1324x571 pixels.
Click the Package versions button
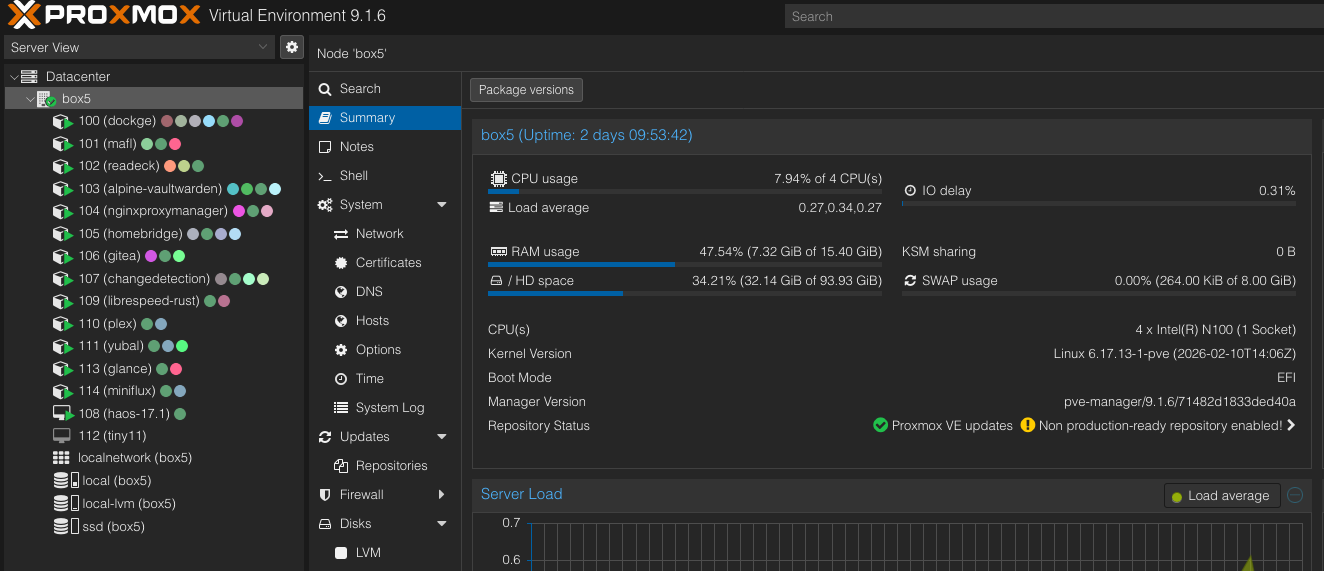526,90
